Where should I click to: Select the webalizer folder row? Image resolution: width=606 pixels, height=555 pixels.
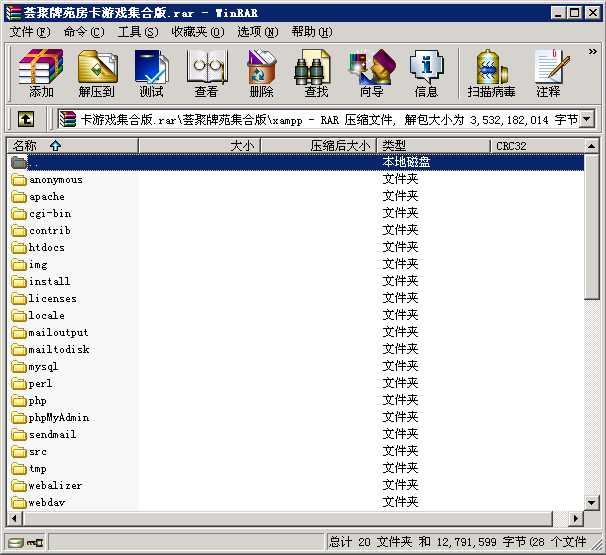296,486
